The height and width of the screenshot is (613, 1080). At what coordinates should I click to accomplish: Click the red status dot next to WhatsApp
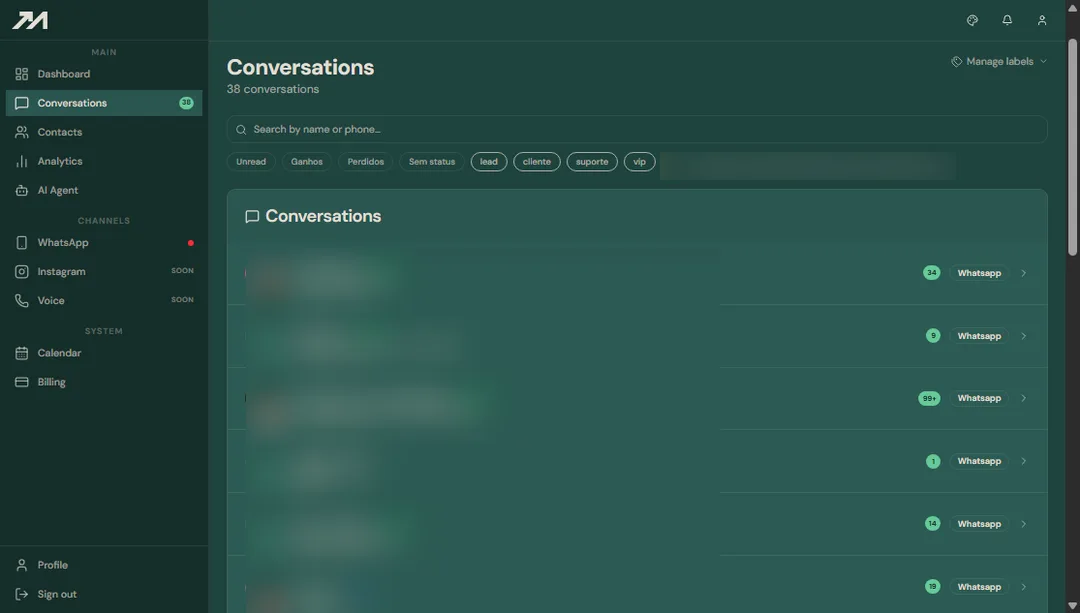click(x=191, y=242)
